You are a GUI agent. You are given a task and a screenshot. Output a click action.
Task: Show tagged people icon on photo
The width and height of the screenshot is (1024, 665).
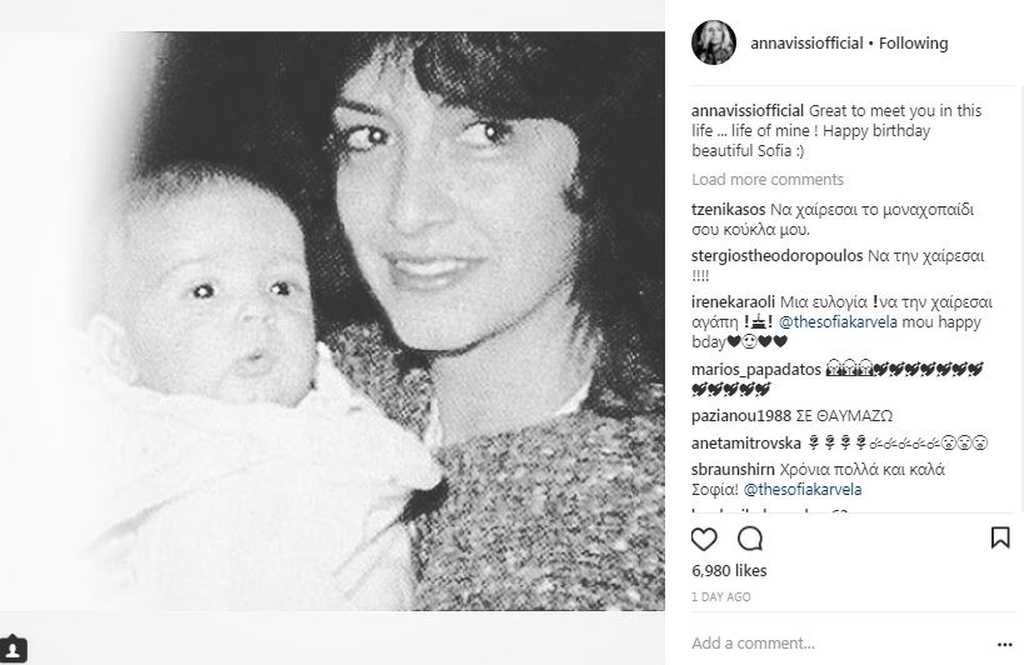pos(12,649)
